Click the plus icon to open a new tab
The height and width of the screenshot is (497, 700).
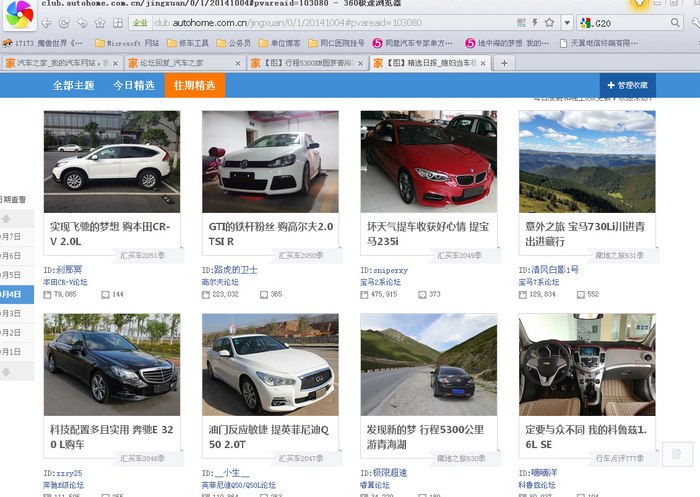[504, 63]
